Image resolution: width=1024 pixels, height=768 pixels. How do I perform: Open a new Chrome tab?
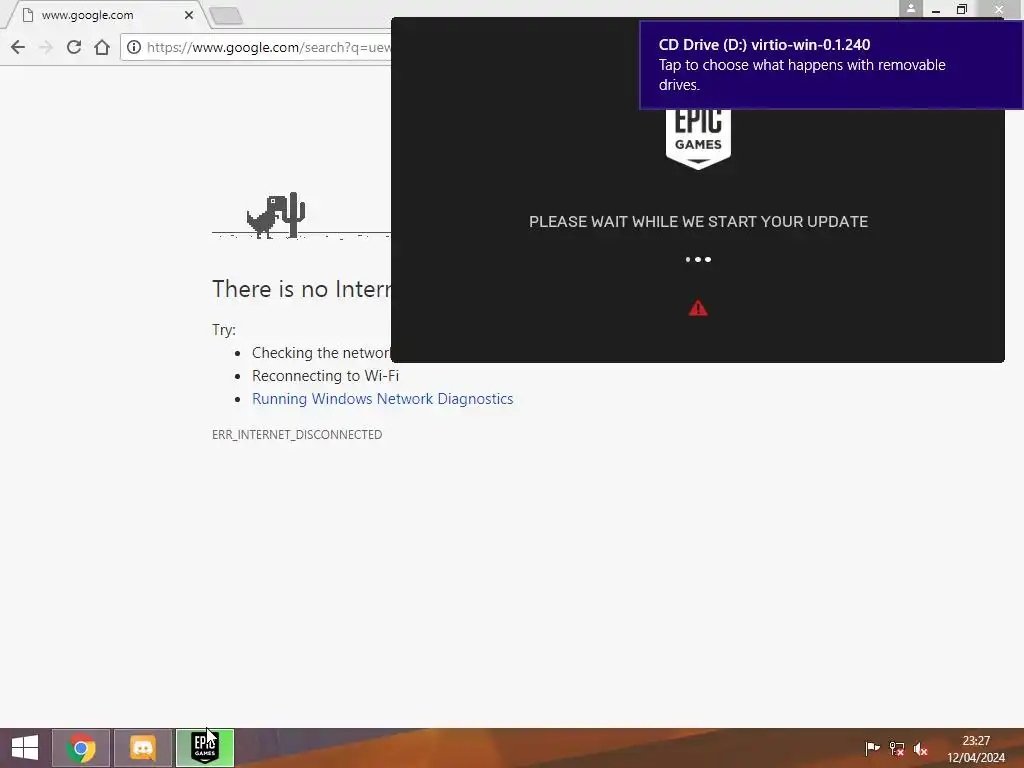click(226, 16)
